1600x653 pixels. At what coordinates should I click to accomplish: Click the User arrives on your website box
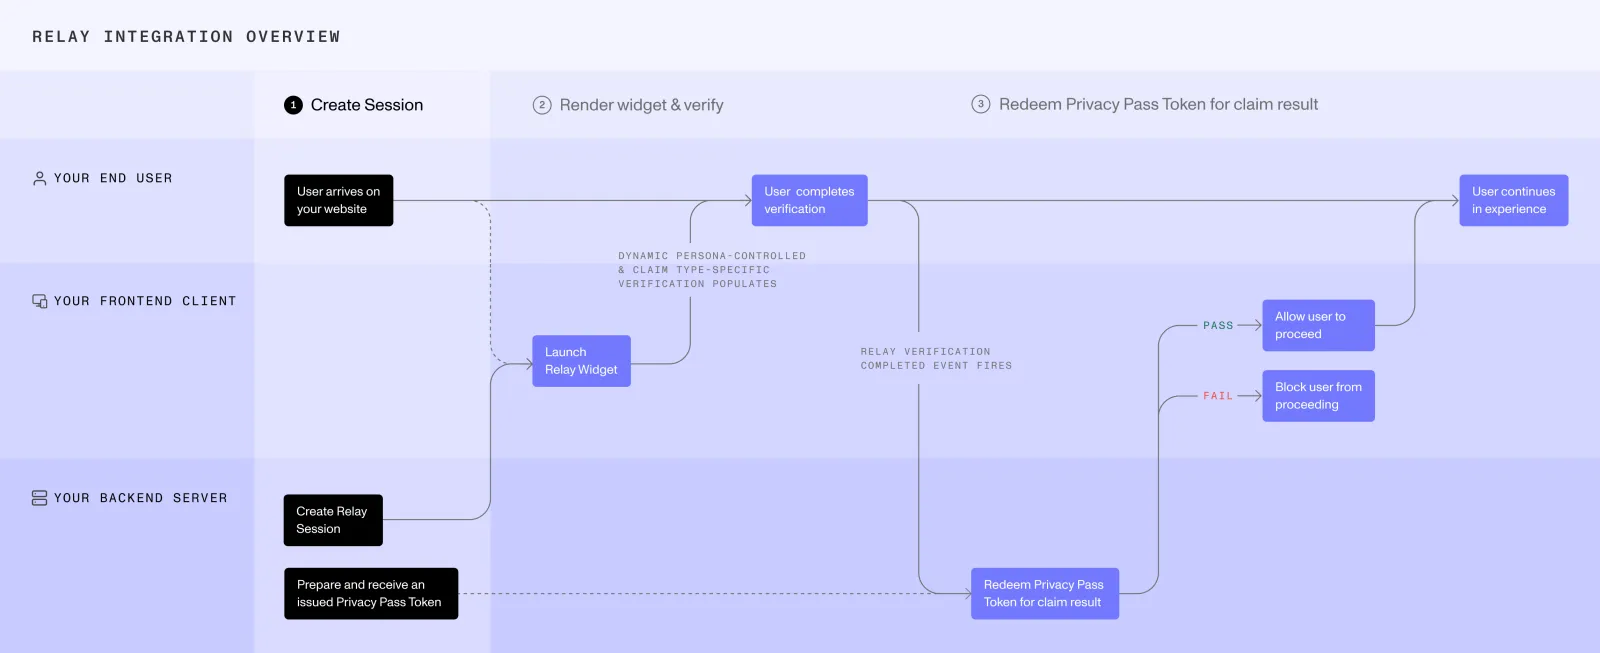[338, 200]
